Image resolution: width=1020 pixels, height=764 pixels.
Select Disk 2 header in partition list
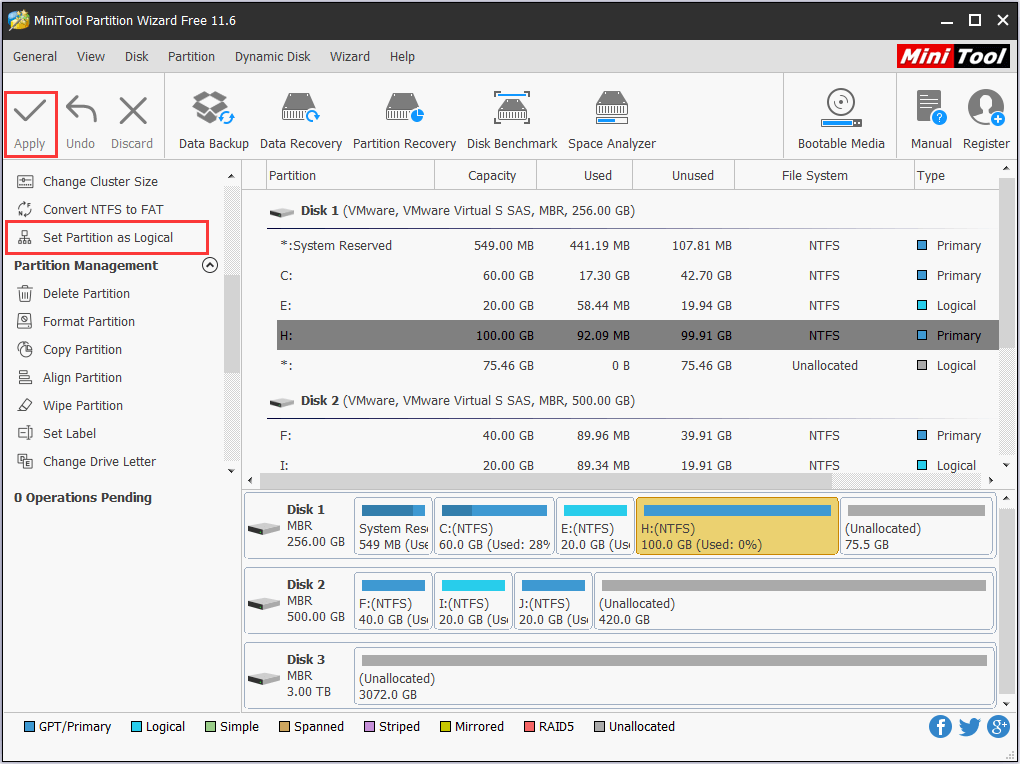[x=452, y=401]
